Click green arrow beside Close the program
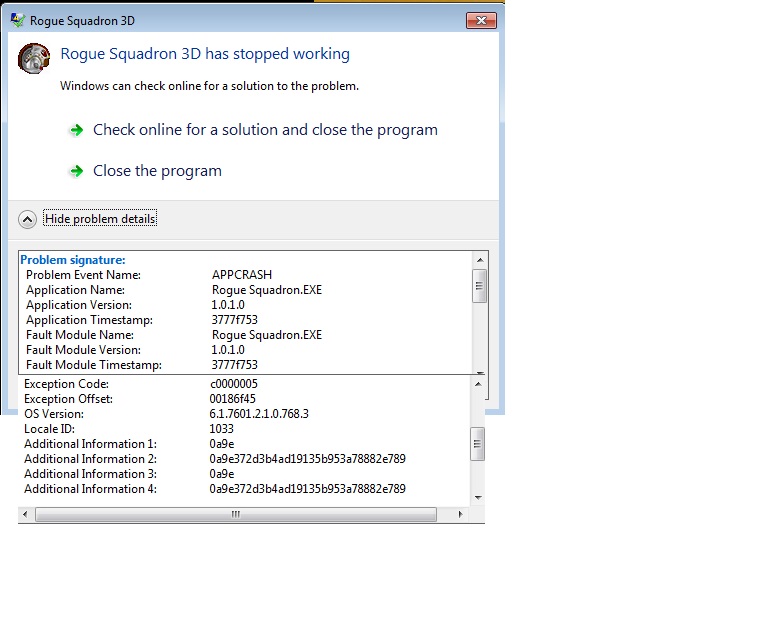The width and height of the screenshot is (769, 628). pos(76,171)
